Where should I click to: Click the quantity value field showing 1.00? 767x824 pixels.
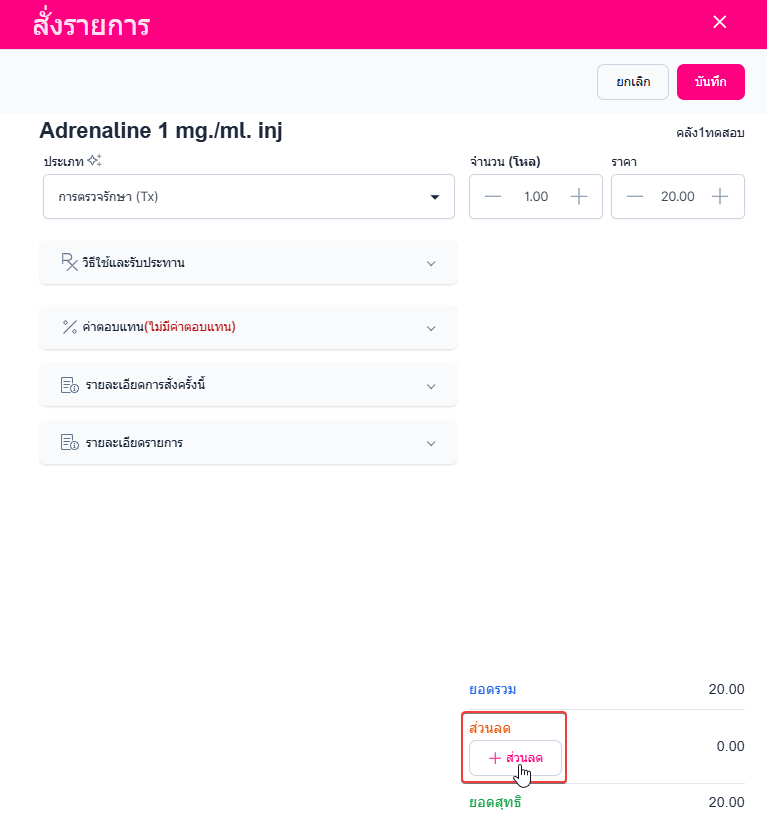(x=536, y=196)
